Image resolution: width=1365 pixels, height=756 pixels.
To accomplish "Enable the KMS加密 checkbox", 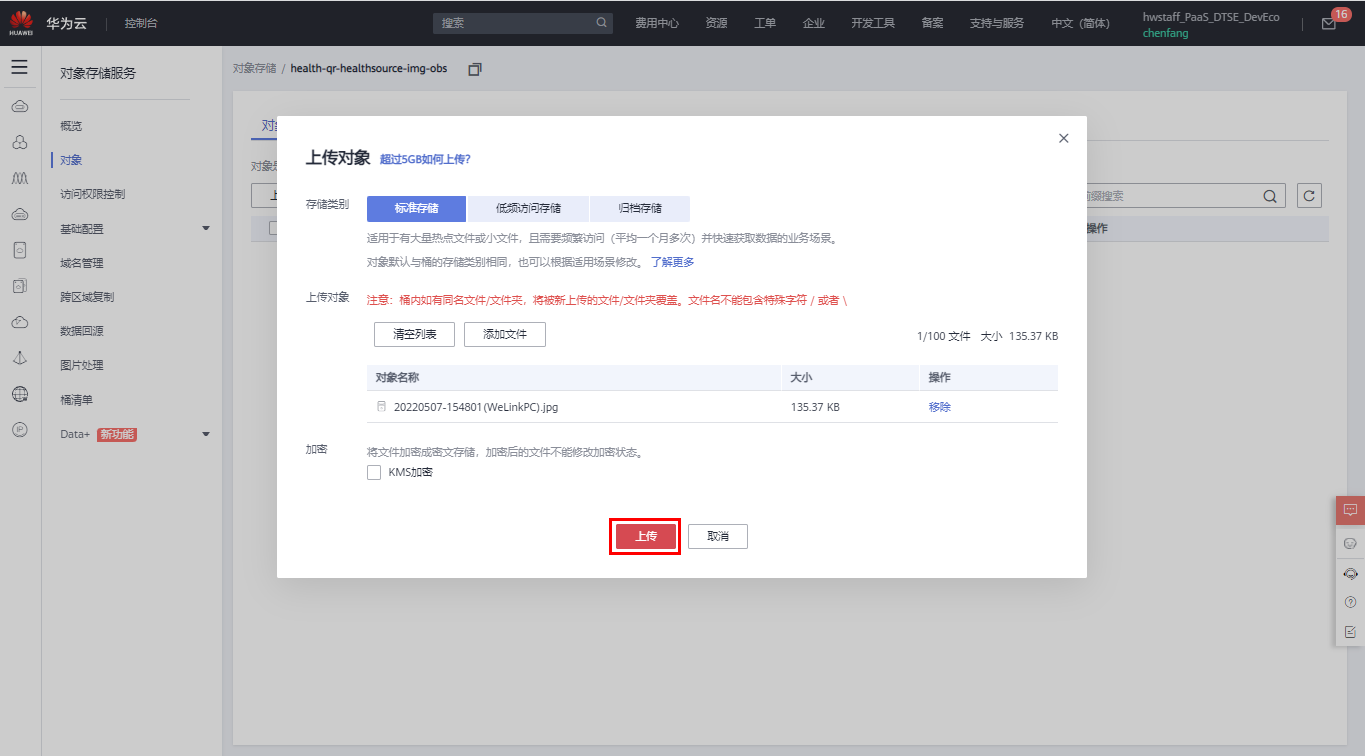I will (x=374, y=472).
